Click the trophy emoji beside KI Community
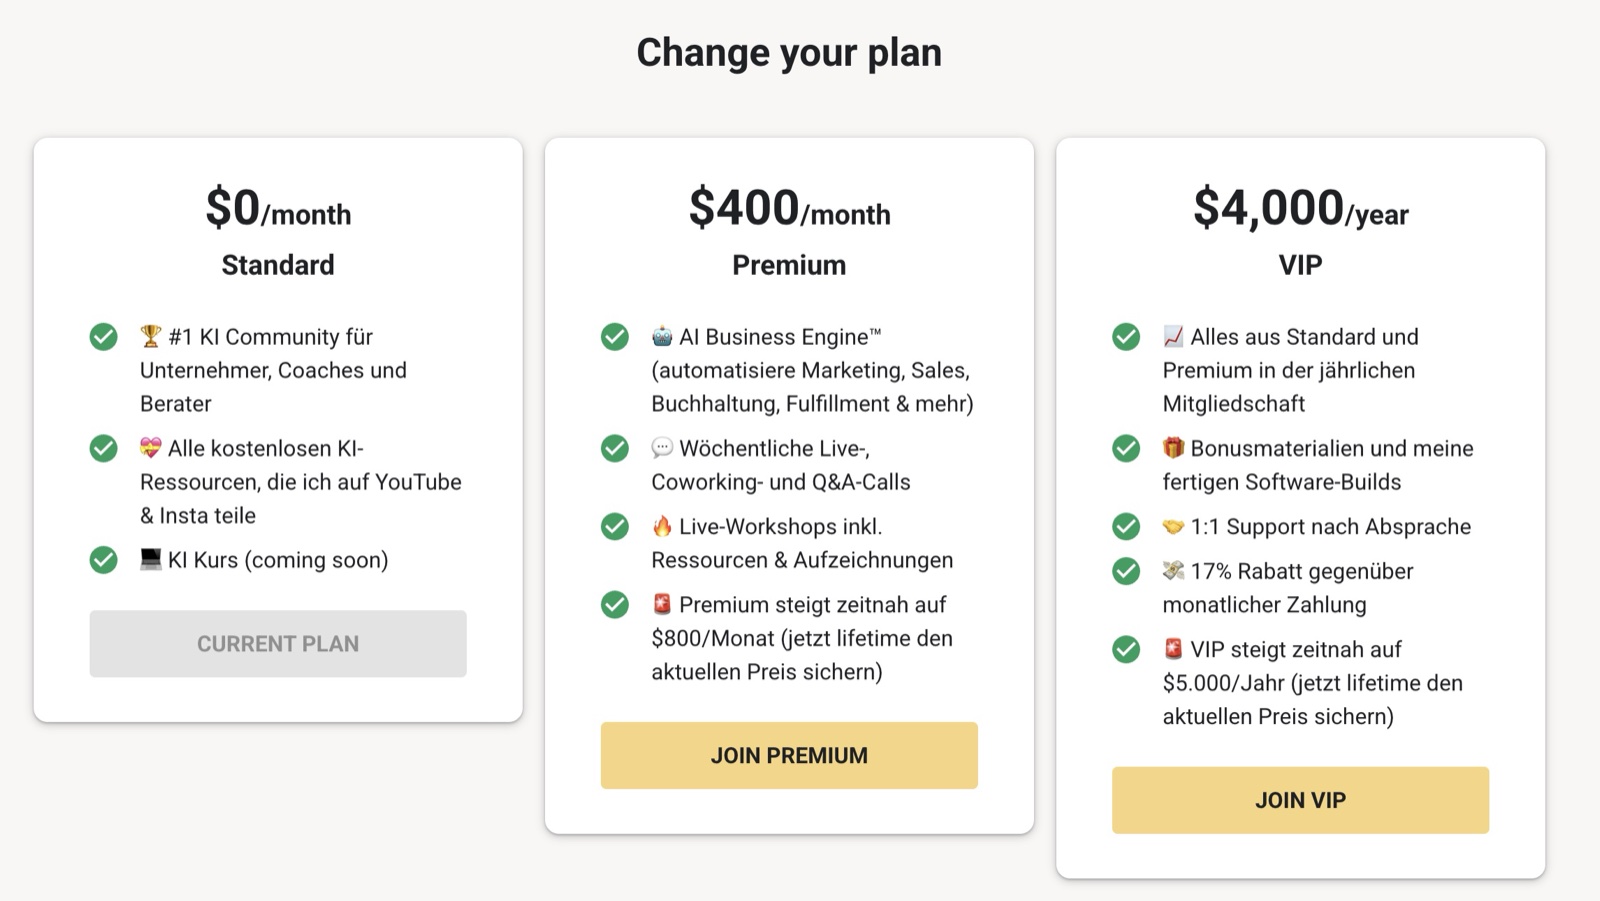Image resolution: width=1600 pixels, height=901 pixels. (151, 336)
